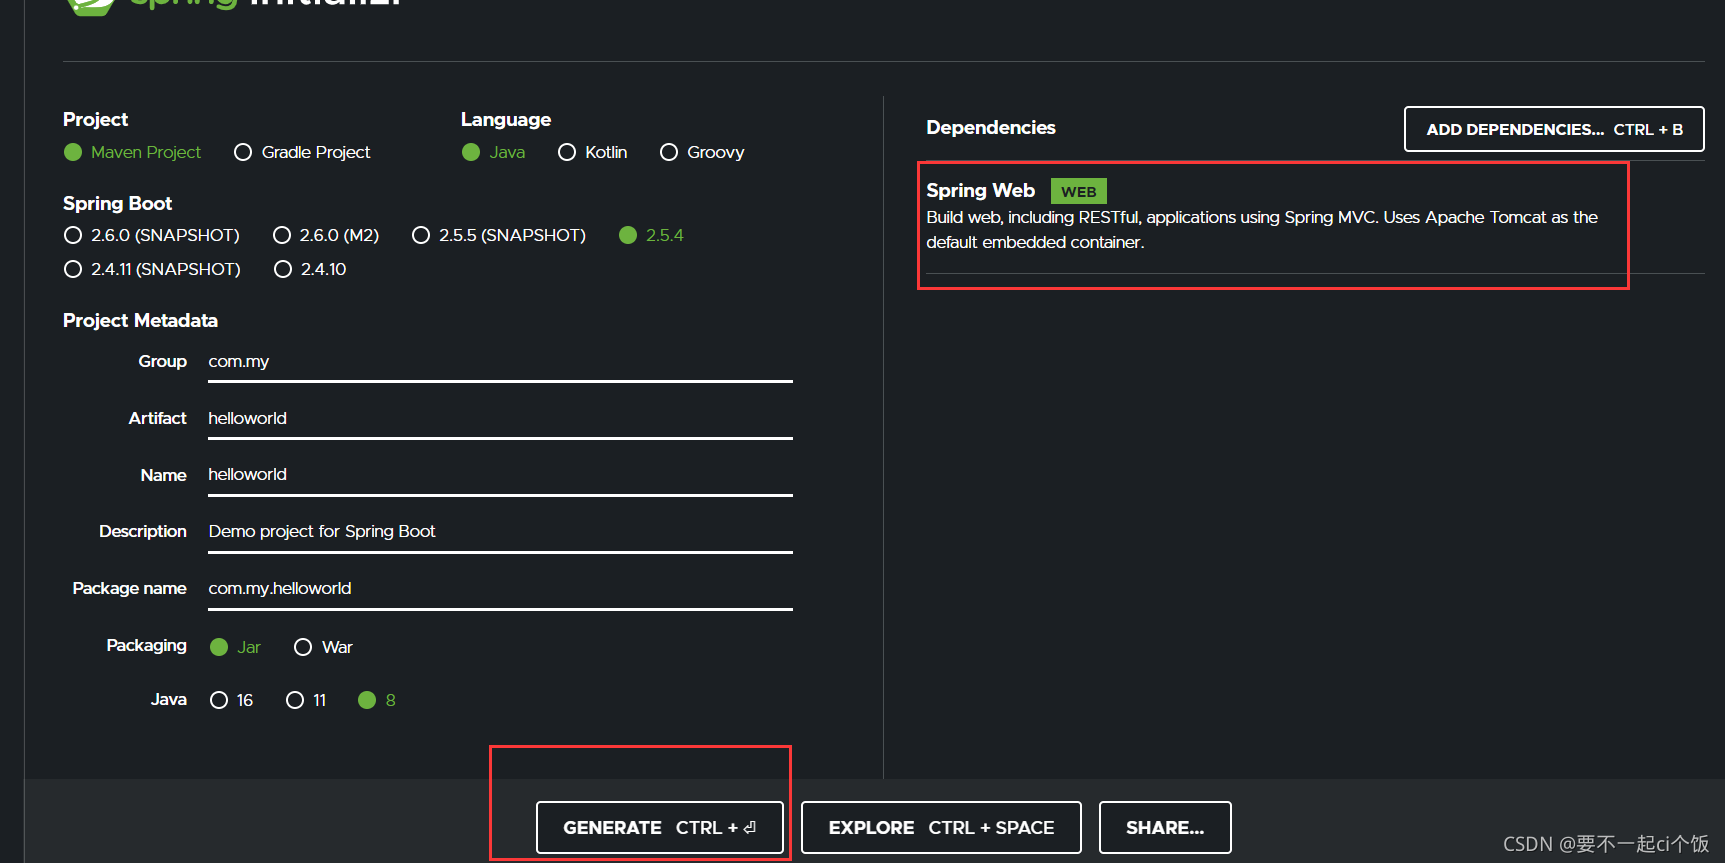The image size is (1725, 863).
Task: Select Spring Boot 2.6.0 (M2)
Action: (x=326, y=235)
